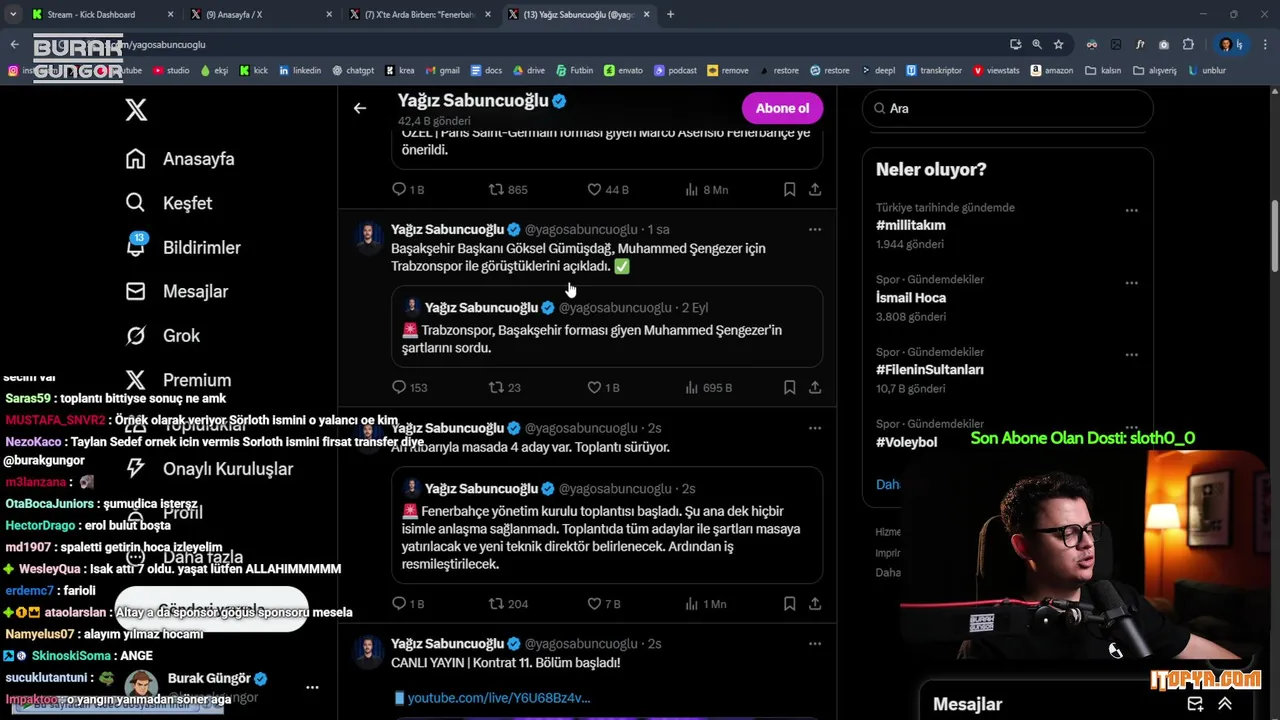Open Mesajlar in left sidebar
This screenshot has height=720, width=1280.
(x=176, y=291)
